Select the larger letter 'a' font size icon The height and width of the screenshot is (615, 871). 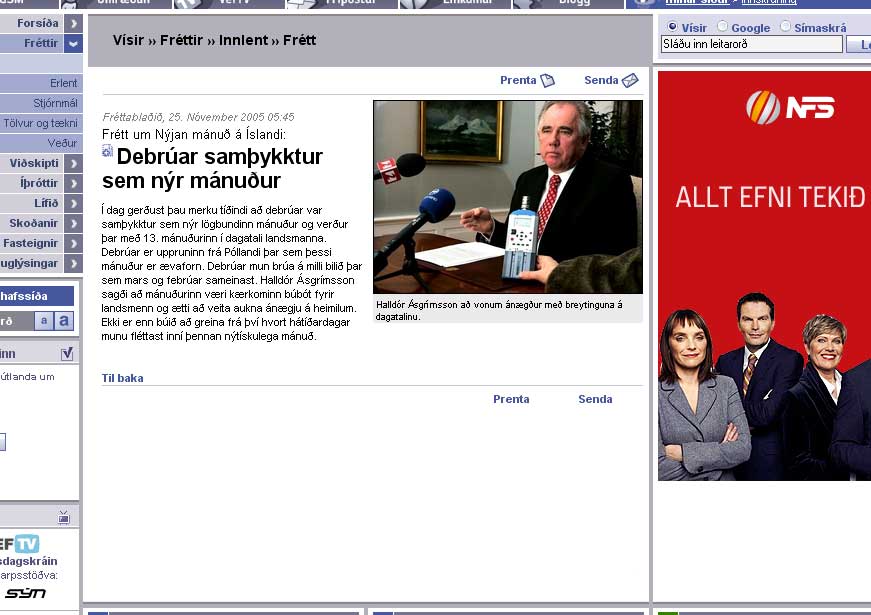tap(64, 321)
